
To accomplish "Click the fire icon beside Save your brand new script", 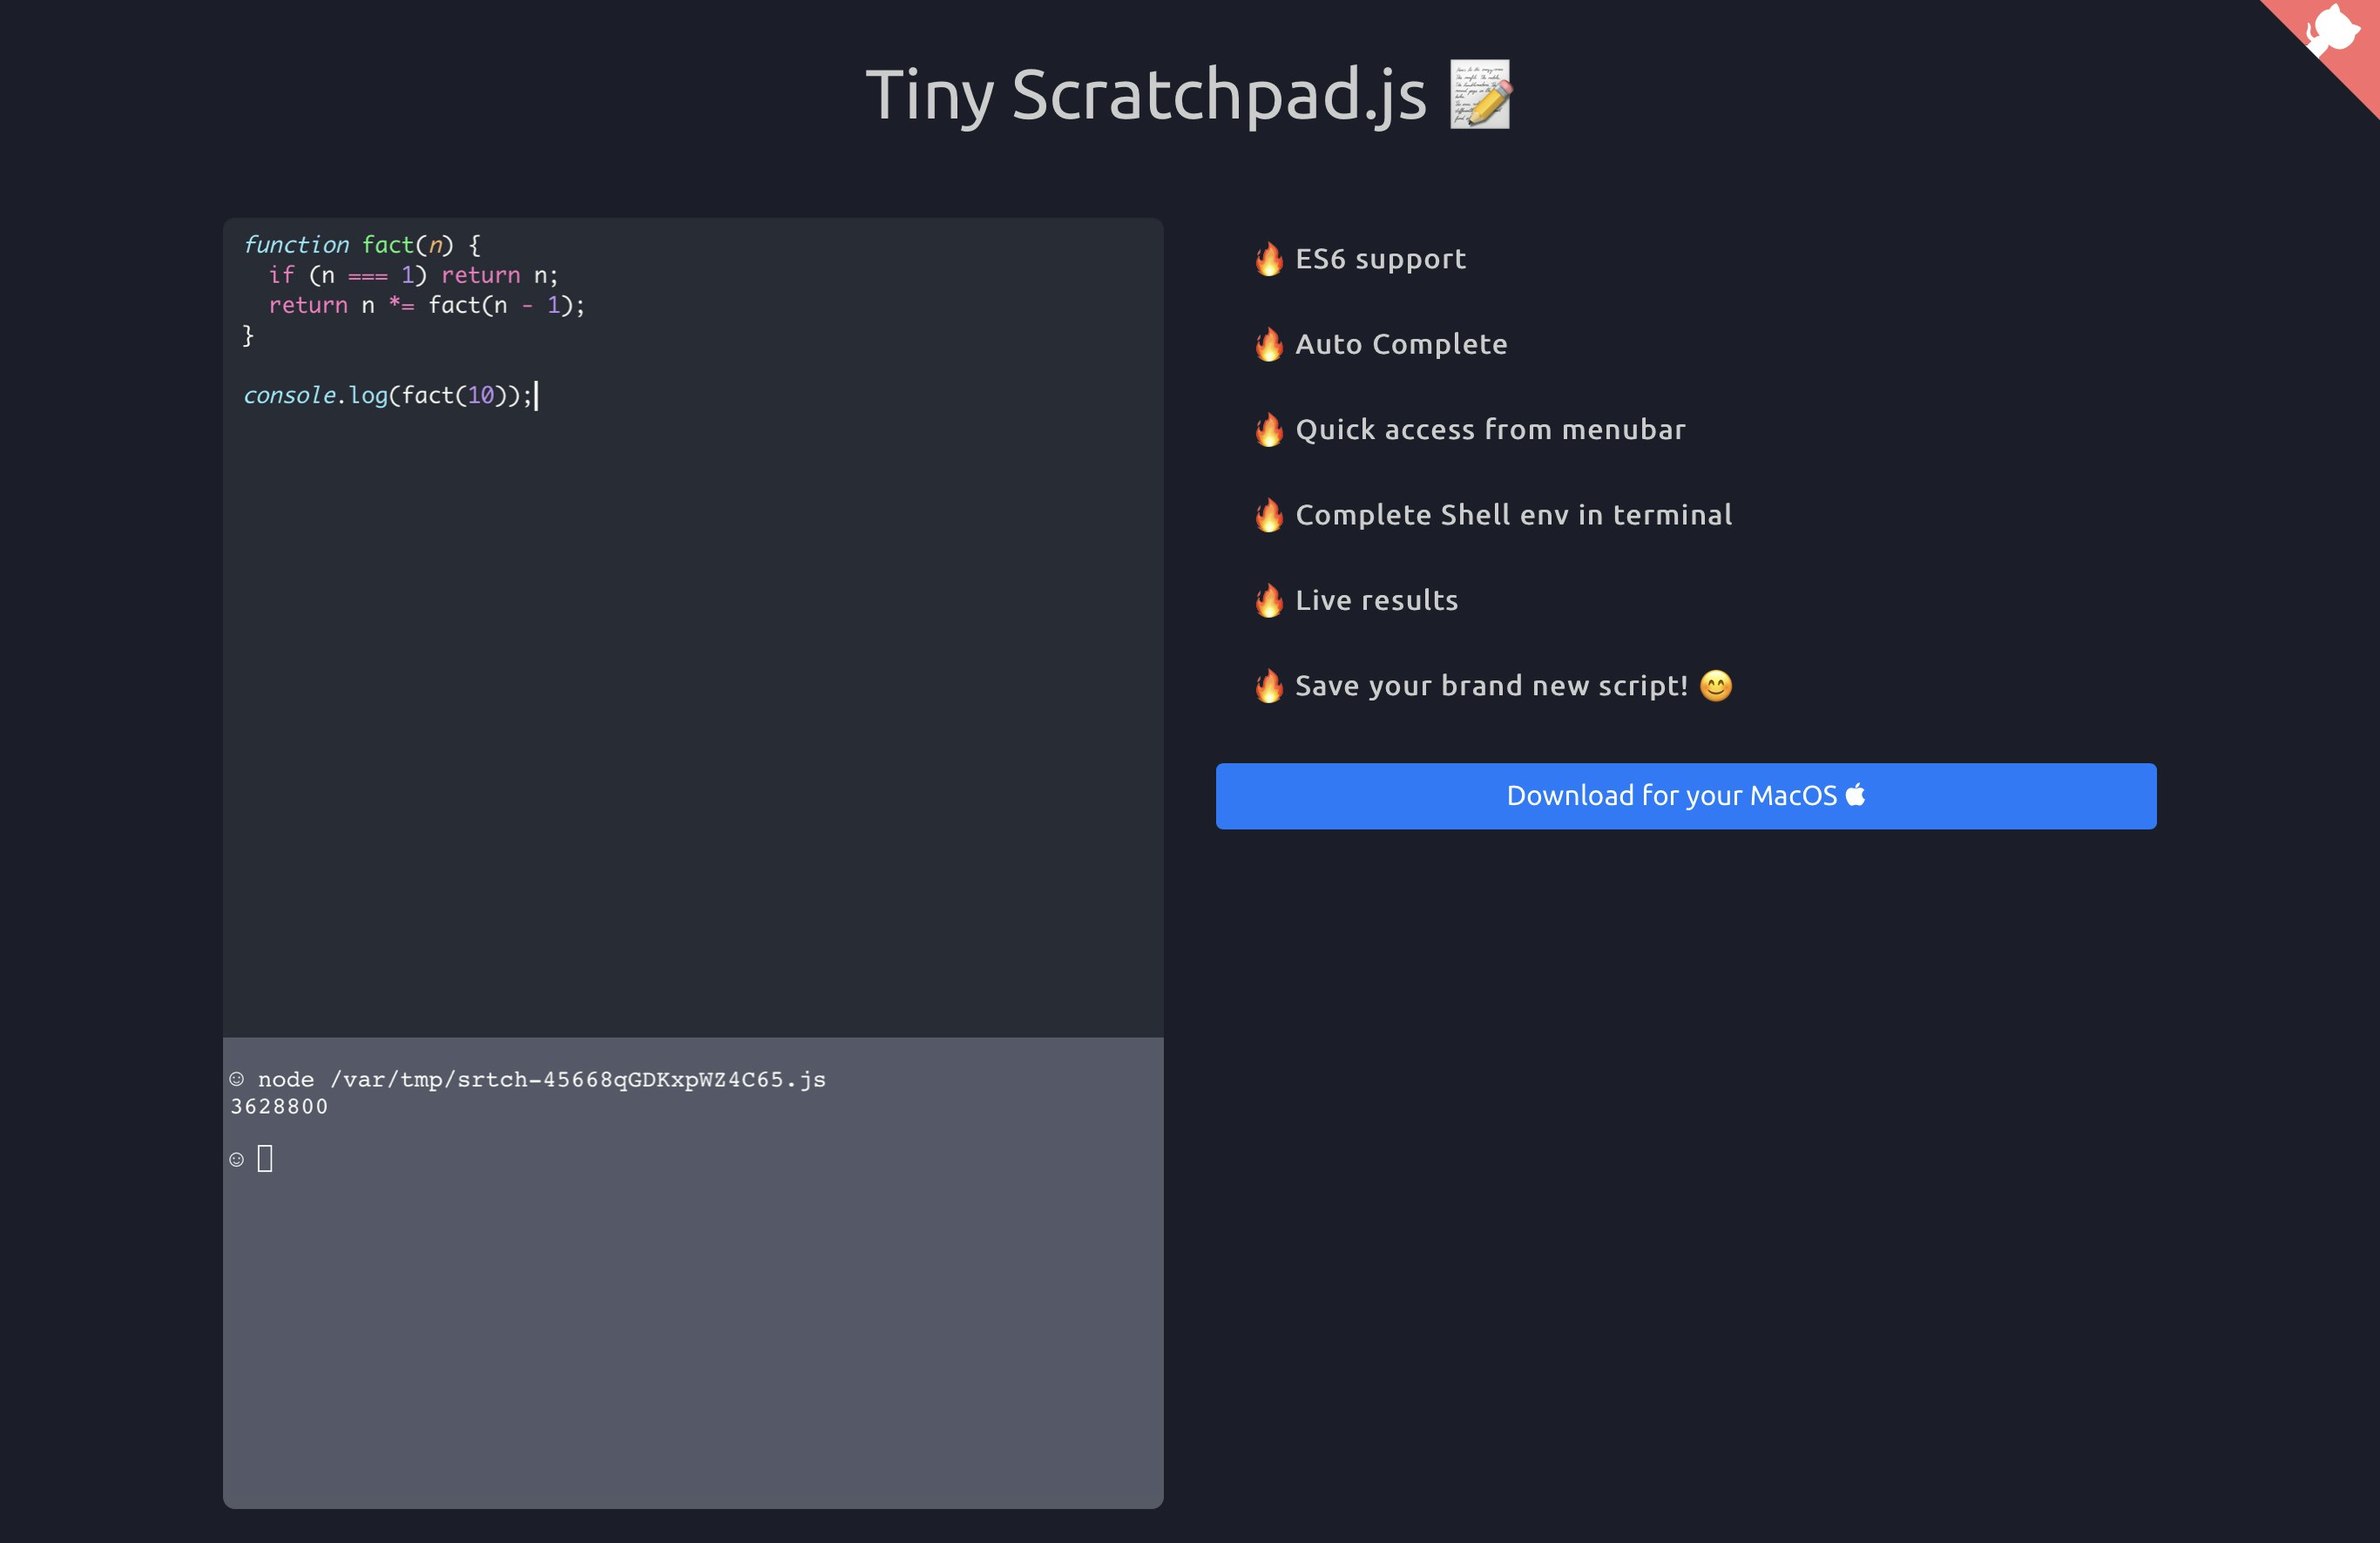I will point(1268,686).
